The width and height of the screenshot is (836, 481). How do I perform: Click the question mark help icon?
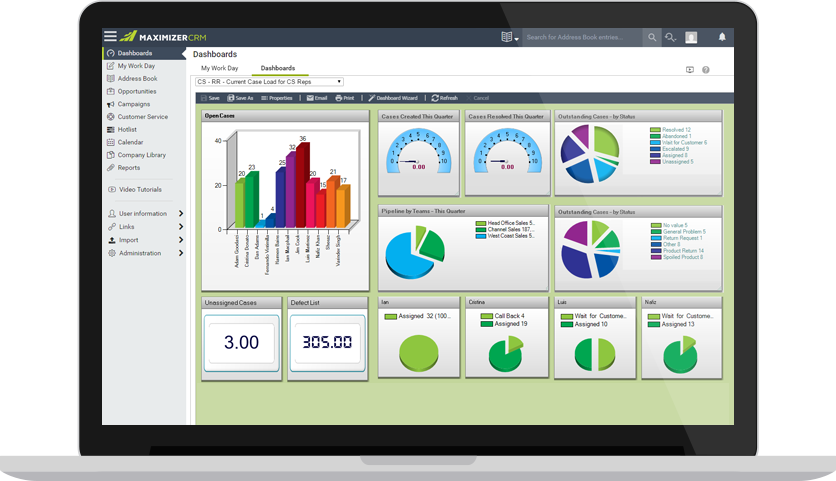[x=705, y=70]
